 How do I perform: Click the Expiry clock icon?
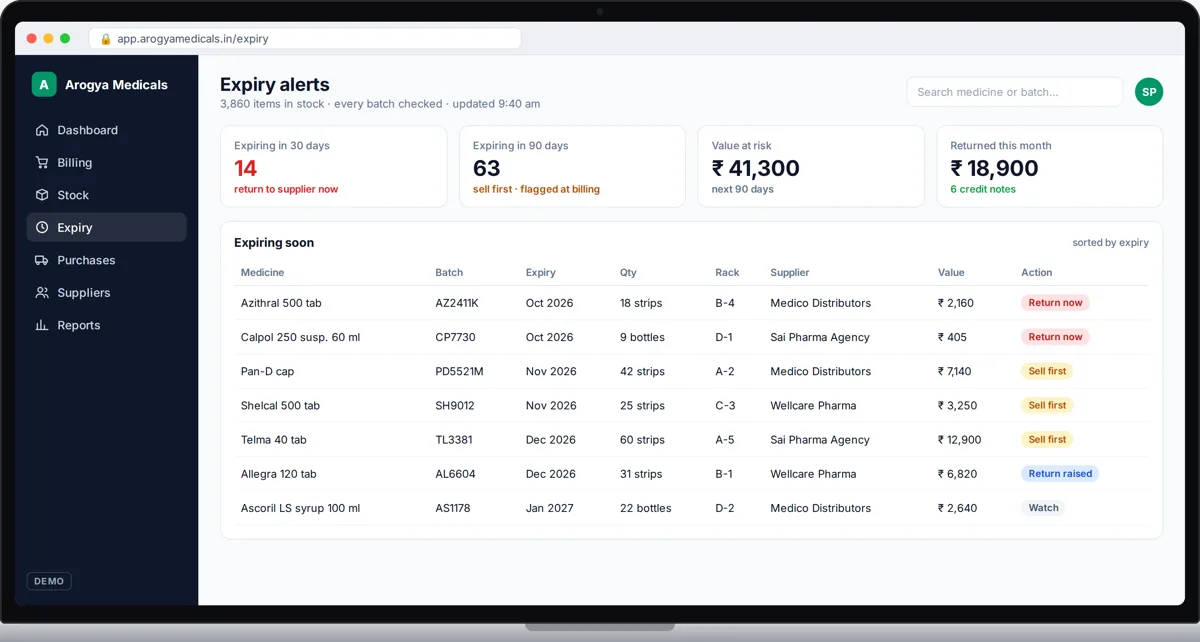[x=42, y=227]
